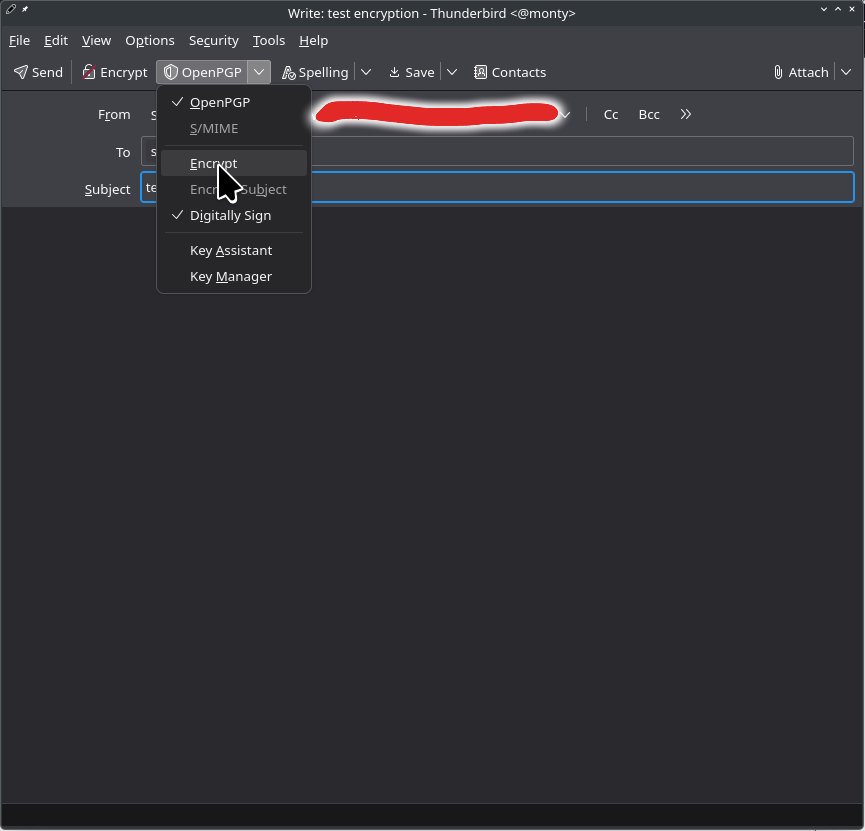865x831 pixels.
Task: Select Key Manager from the menu
Action: click(231, 276)
